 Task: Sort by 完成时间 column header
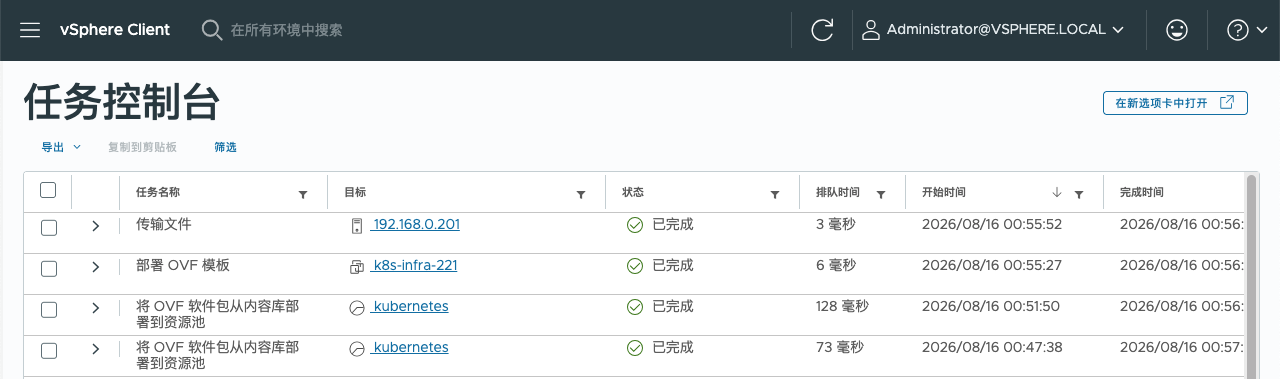click(1142, 192)
